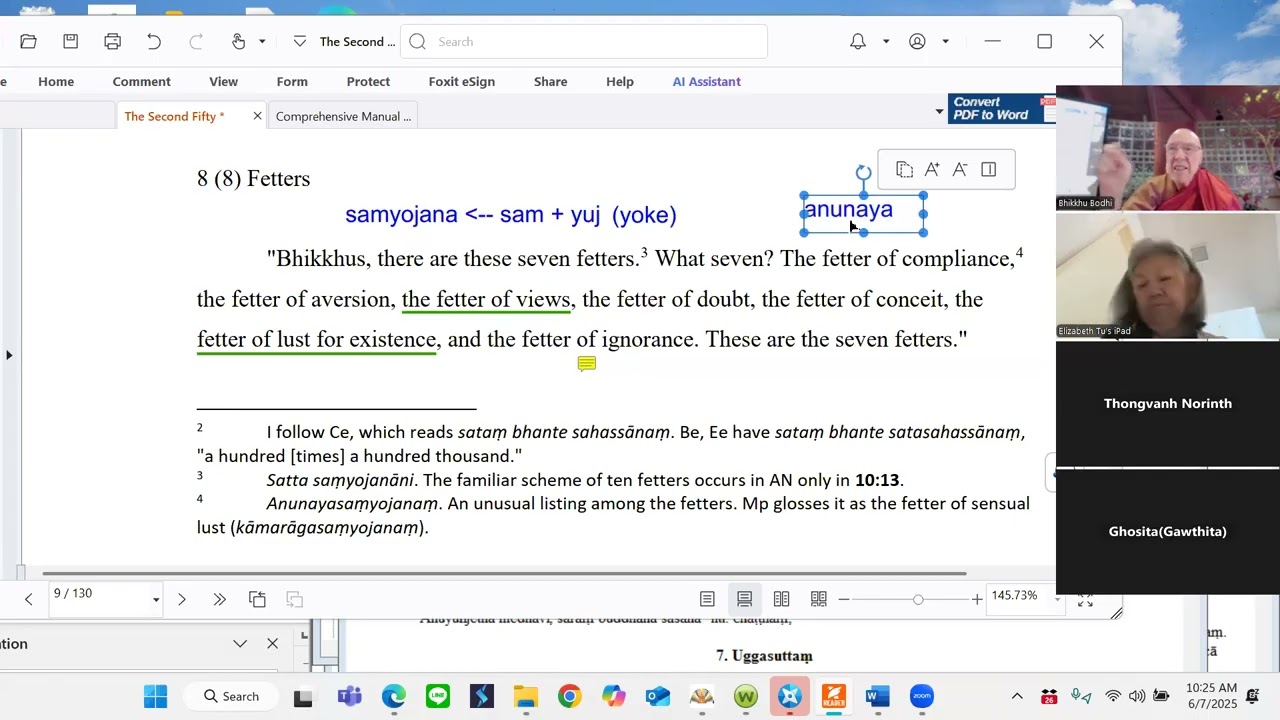Open the Protect ribbon tab
The image size is (1280, 720).
[x=368, y=81]
